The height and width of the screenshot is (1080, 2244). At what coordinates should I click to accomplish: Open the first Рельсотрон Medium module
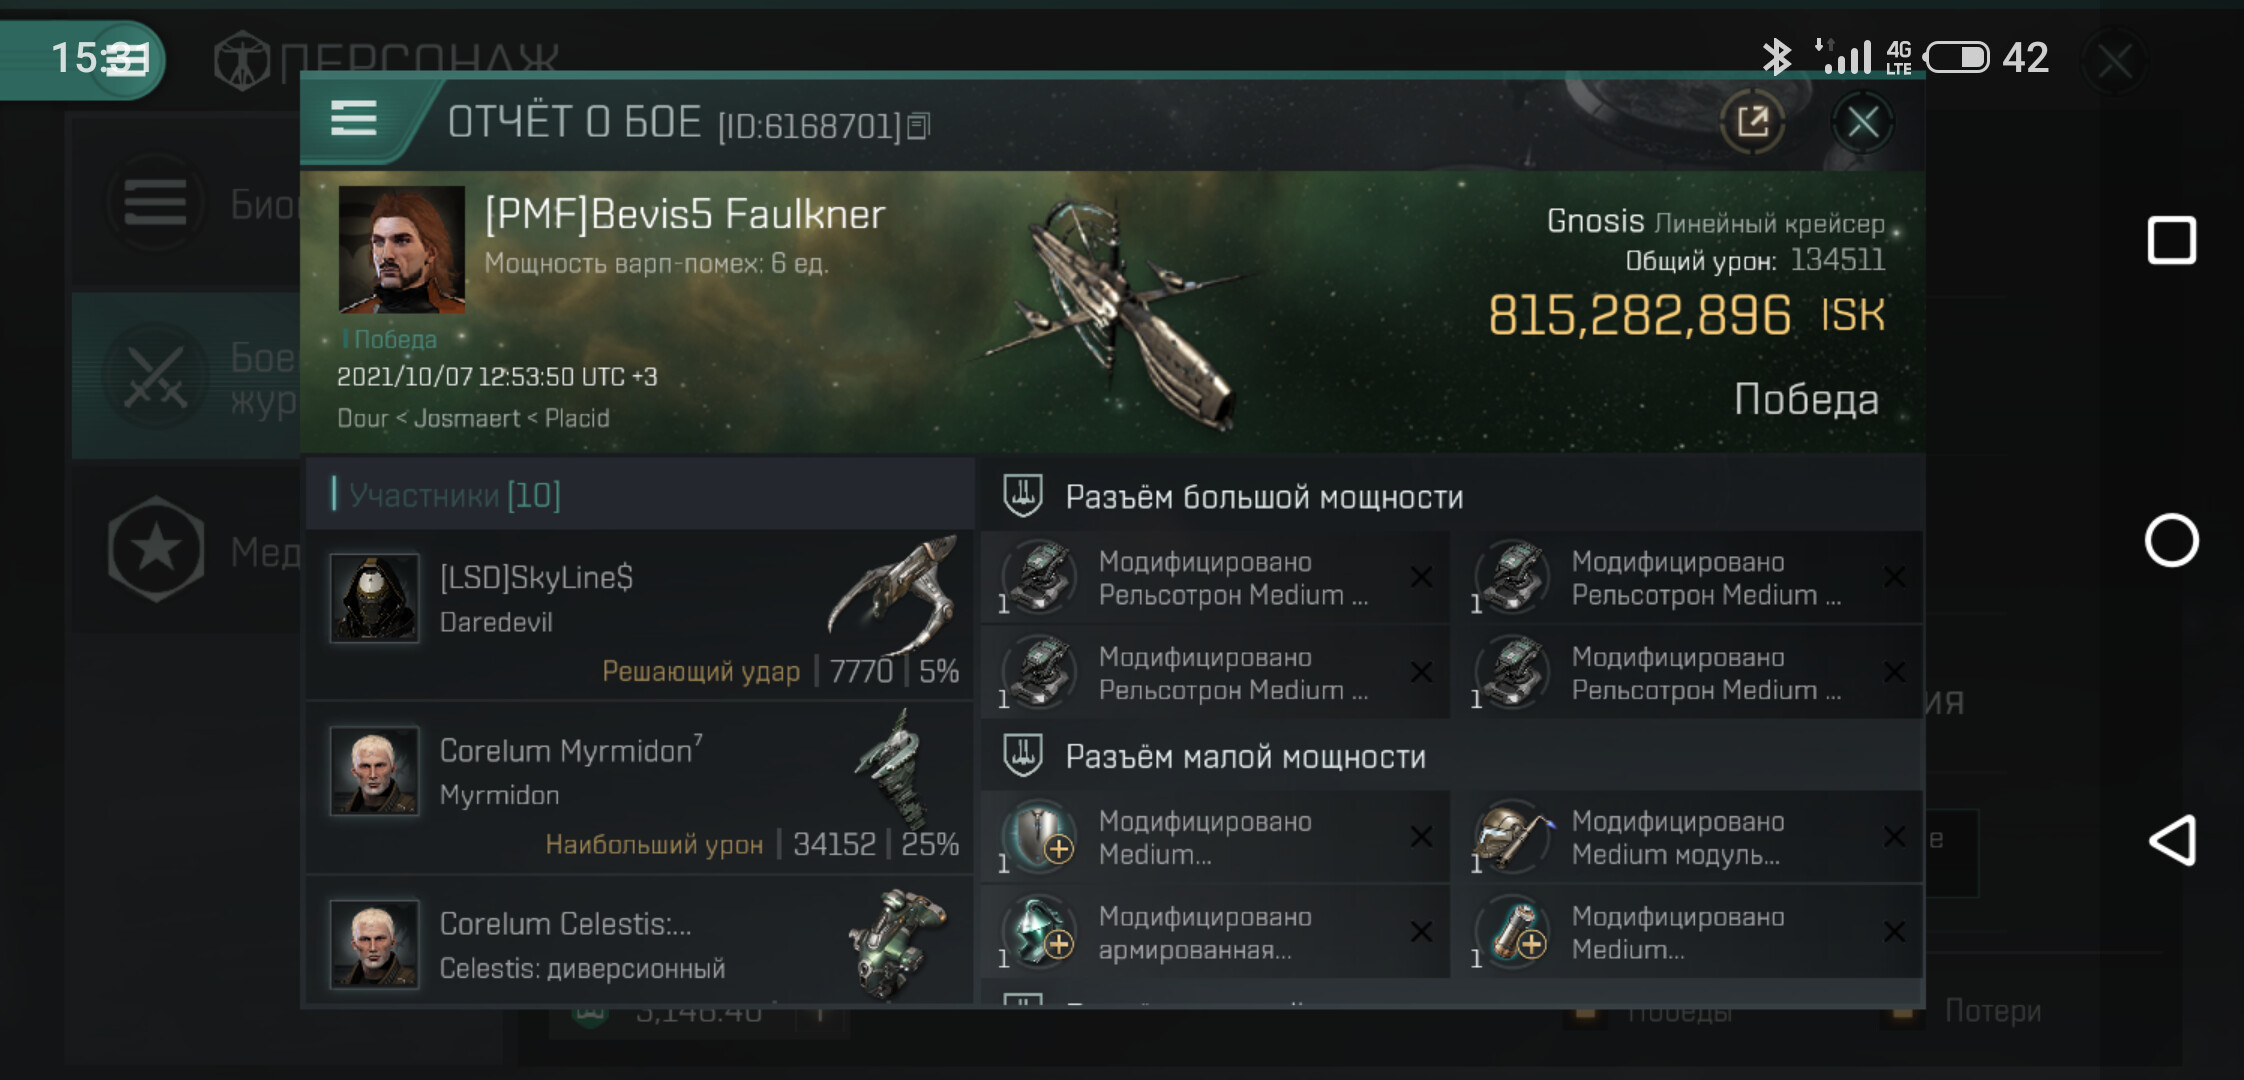[1215, 578]
